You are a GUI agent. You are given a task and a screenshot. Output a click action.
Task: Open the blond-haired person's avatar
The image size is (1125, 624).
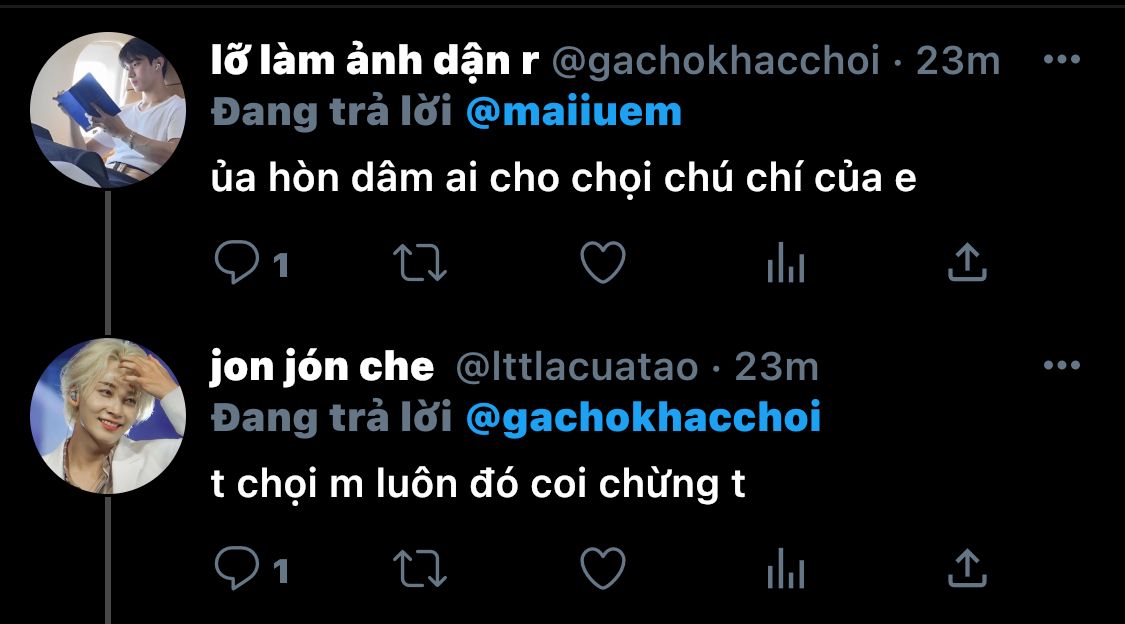pos(108,416)
